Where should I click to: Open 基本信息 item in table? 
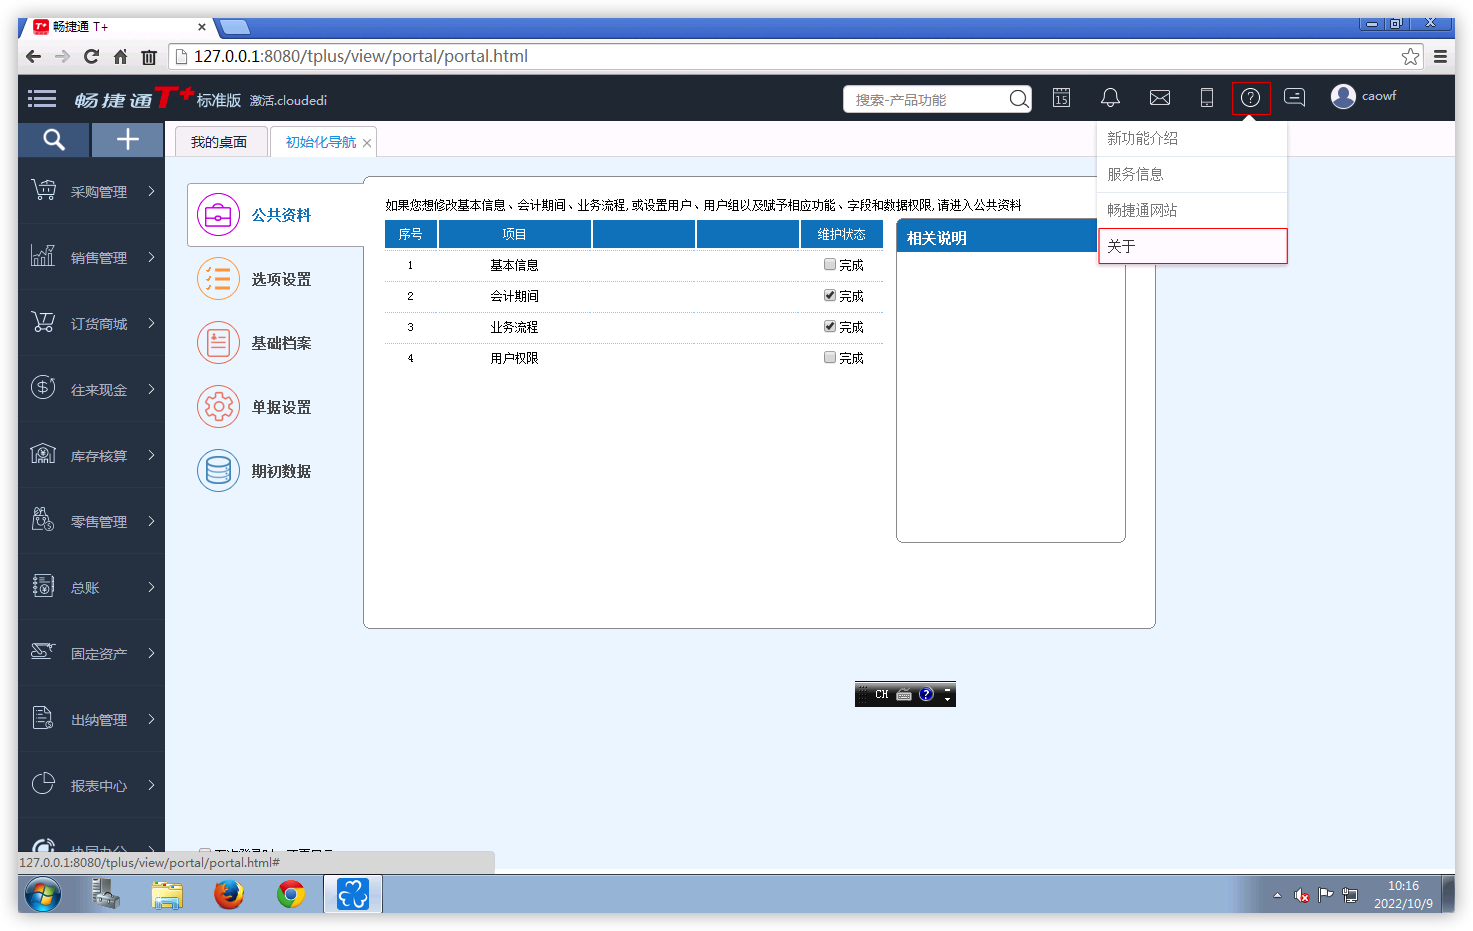point(514,265)
